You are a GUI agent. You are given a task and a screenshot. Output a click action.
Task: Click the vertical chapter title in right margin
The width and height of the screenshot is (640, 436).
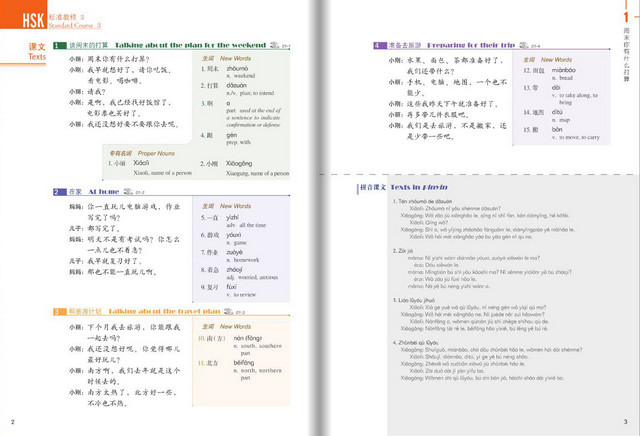coord(627,55)
